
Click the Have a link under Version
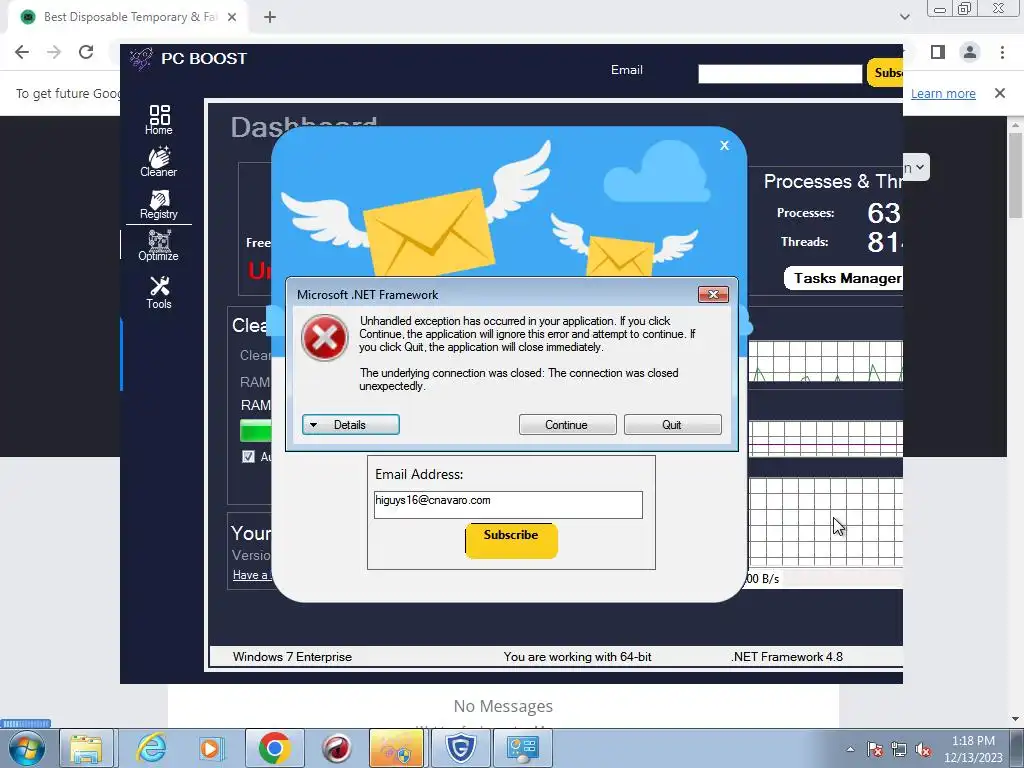click(x=251, y=575)
